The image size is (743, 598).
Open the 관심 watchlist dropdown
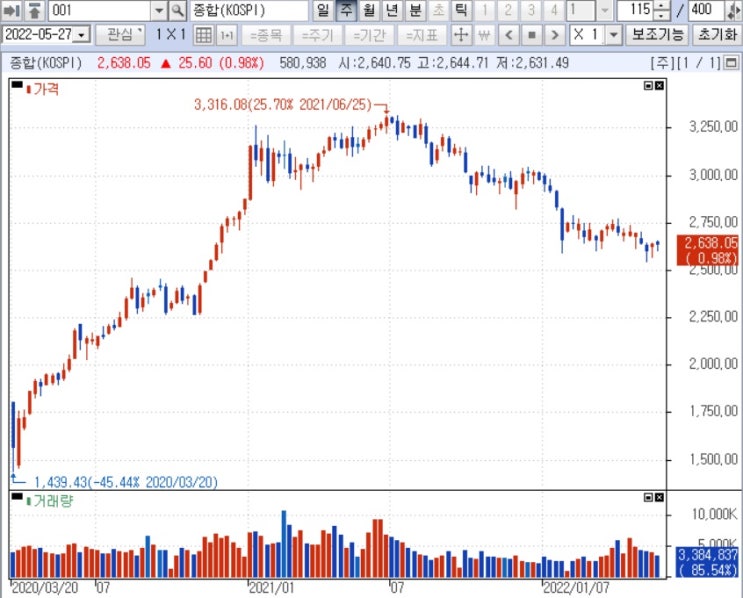[x=120, y=35]
